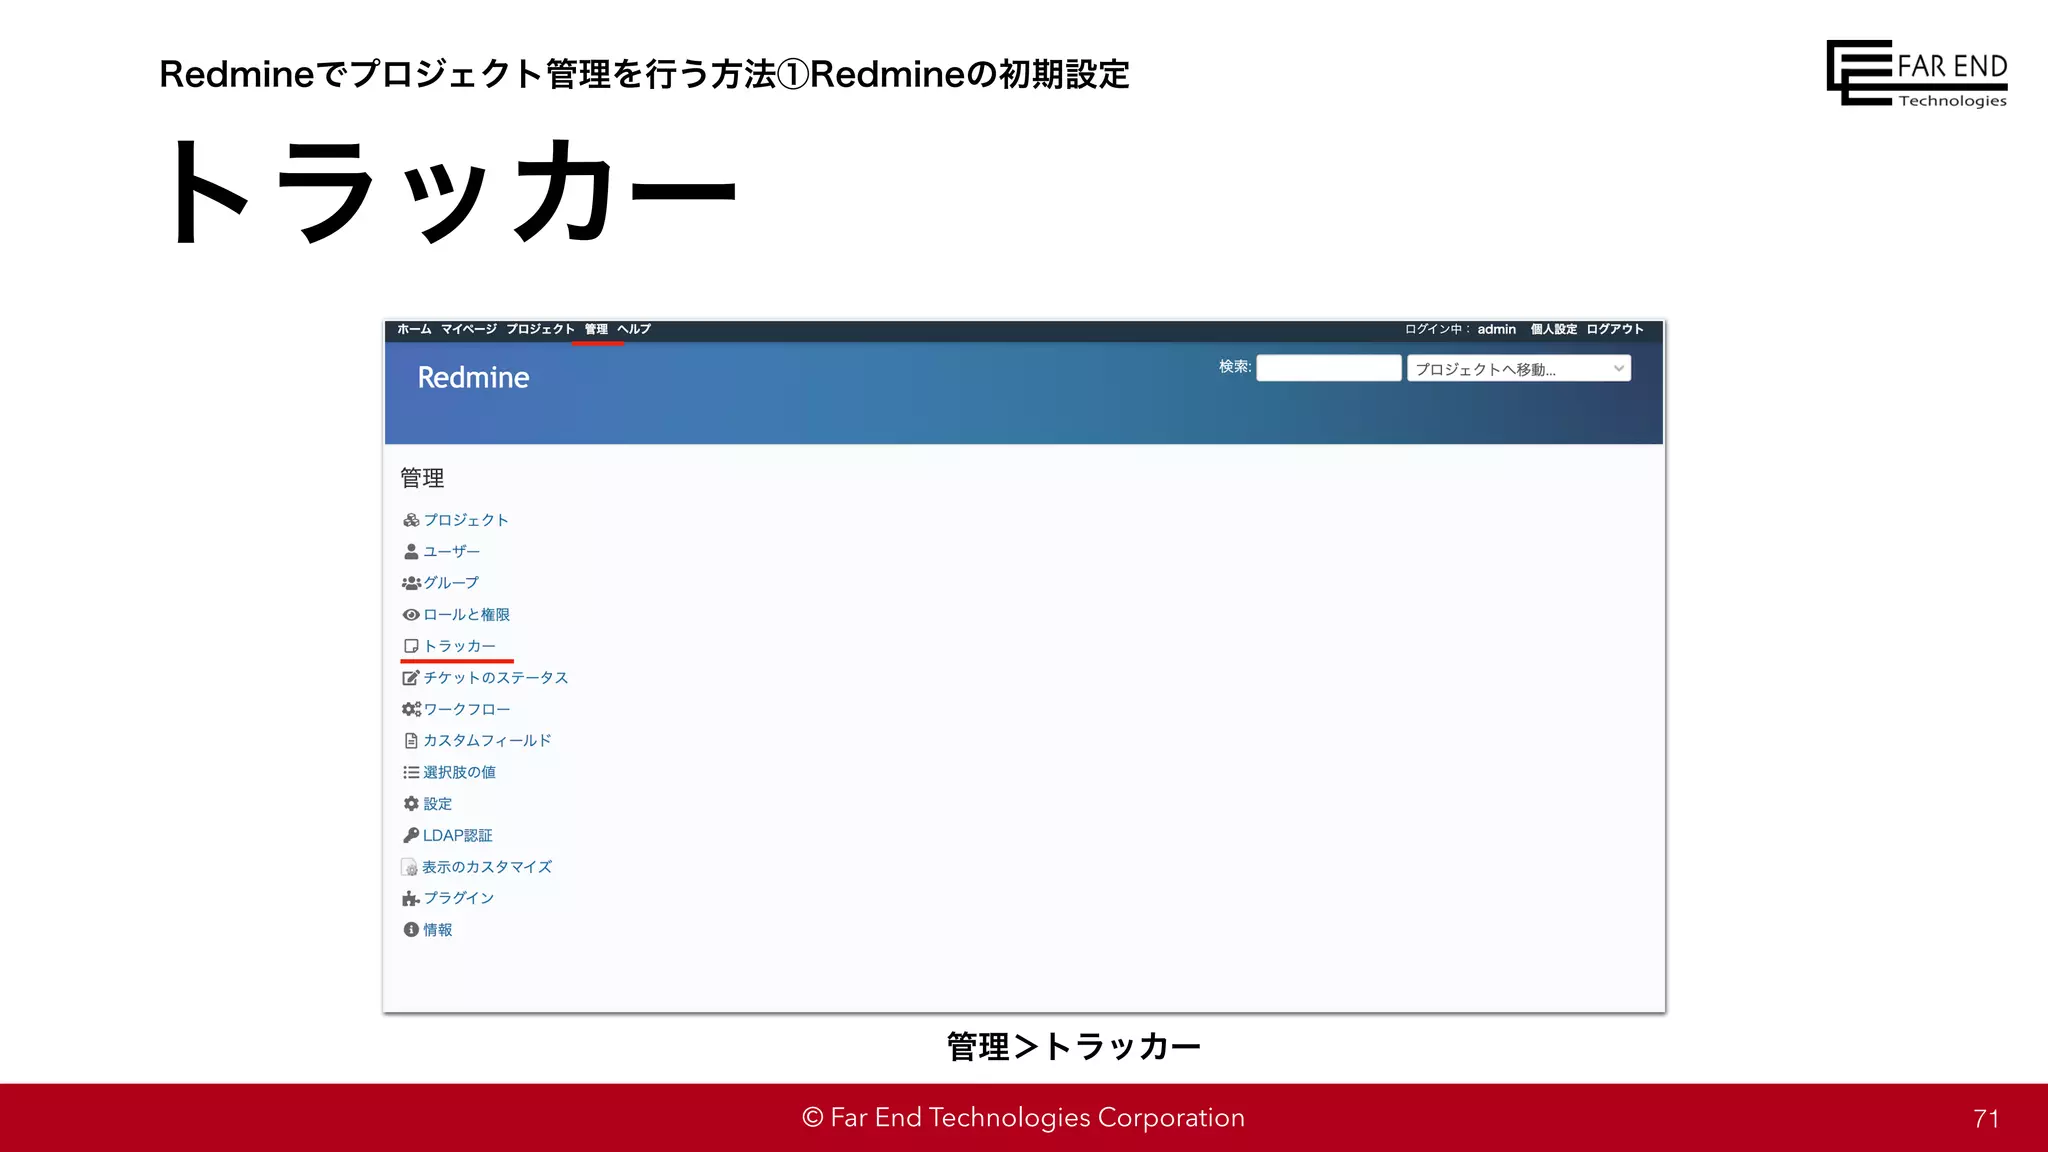Click the info icon beside 情報

click(x=411, y=930)
